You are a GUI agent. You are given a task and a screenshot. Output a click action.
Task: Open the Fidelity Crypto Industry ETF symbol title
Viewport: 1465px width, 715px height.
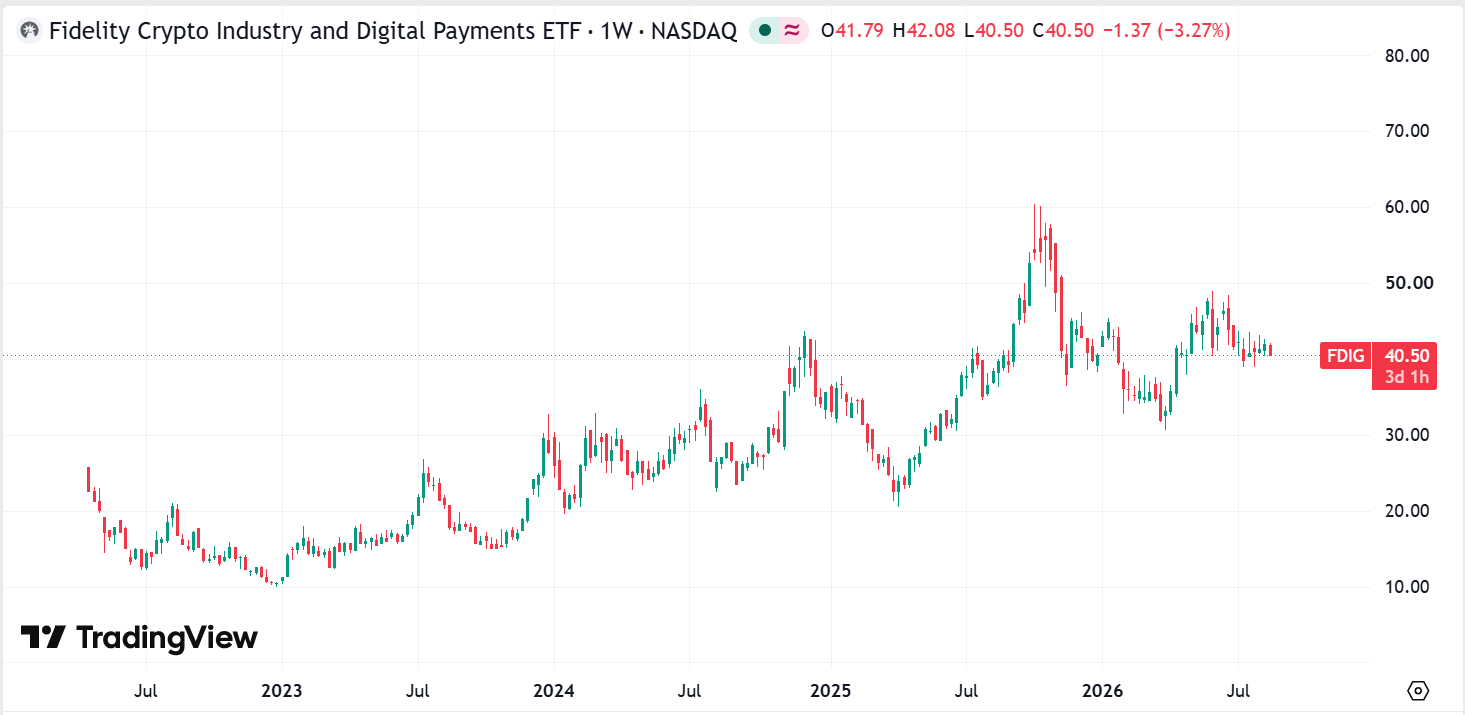click(393, 31)
